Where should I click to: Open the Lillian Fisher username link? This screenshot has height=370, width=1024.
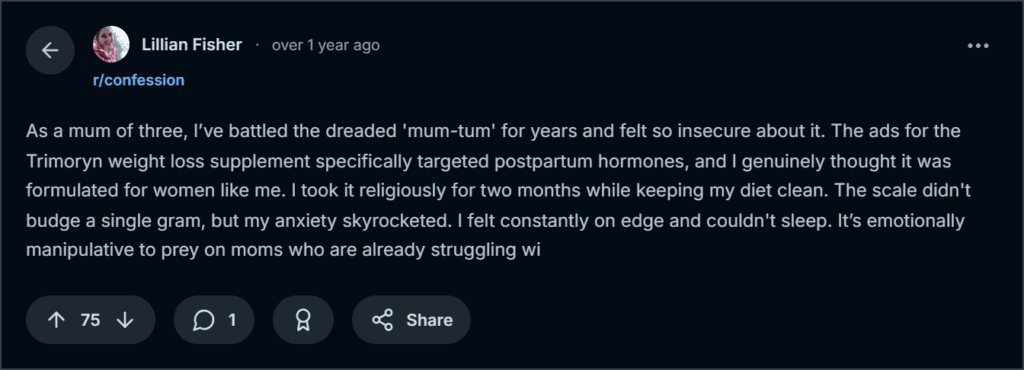192,45
